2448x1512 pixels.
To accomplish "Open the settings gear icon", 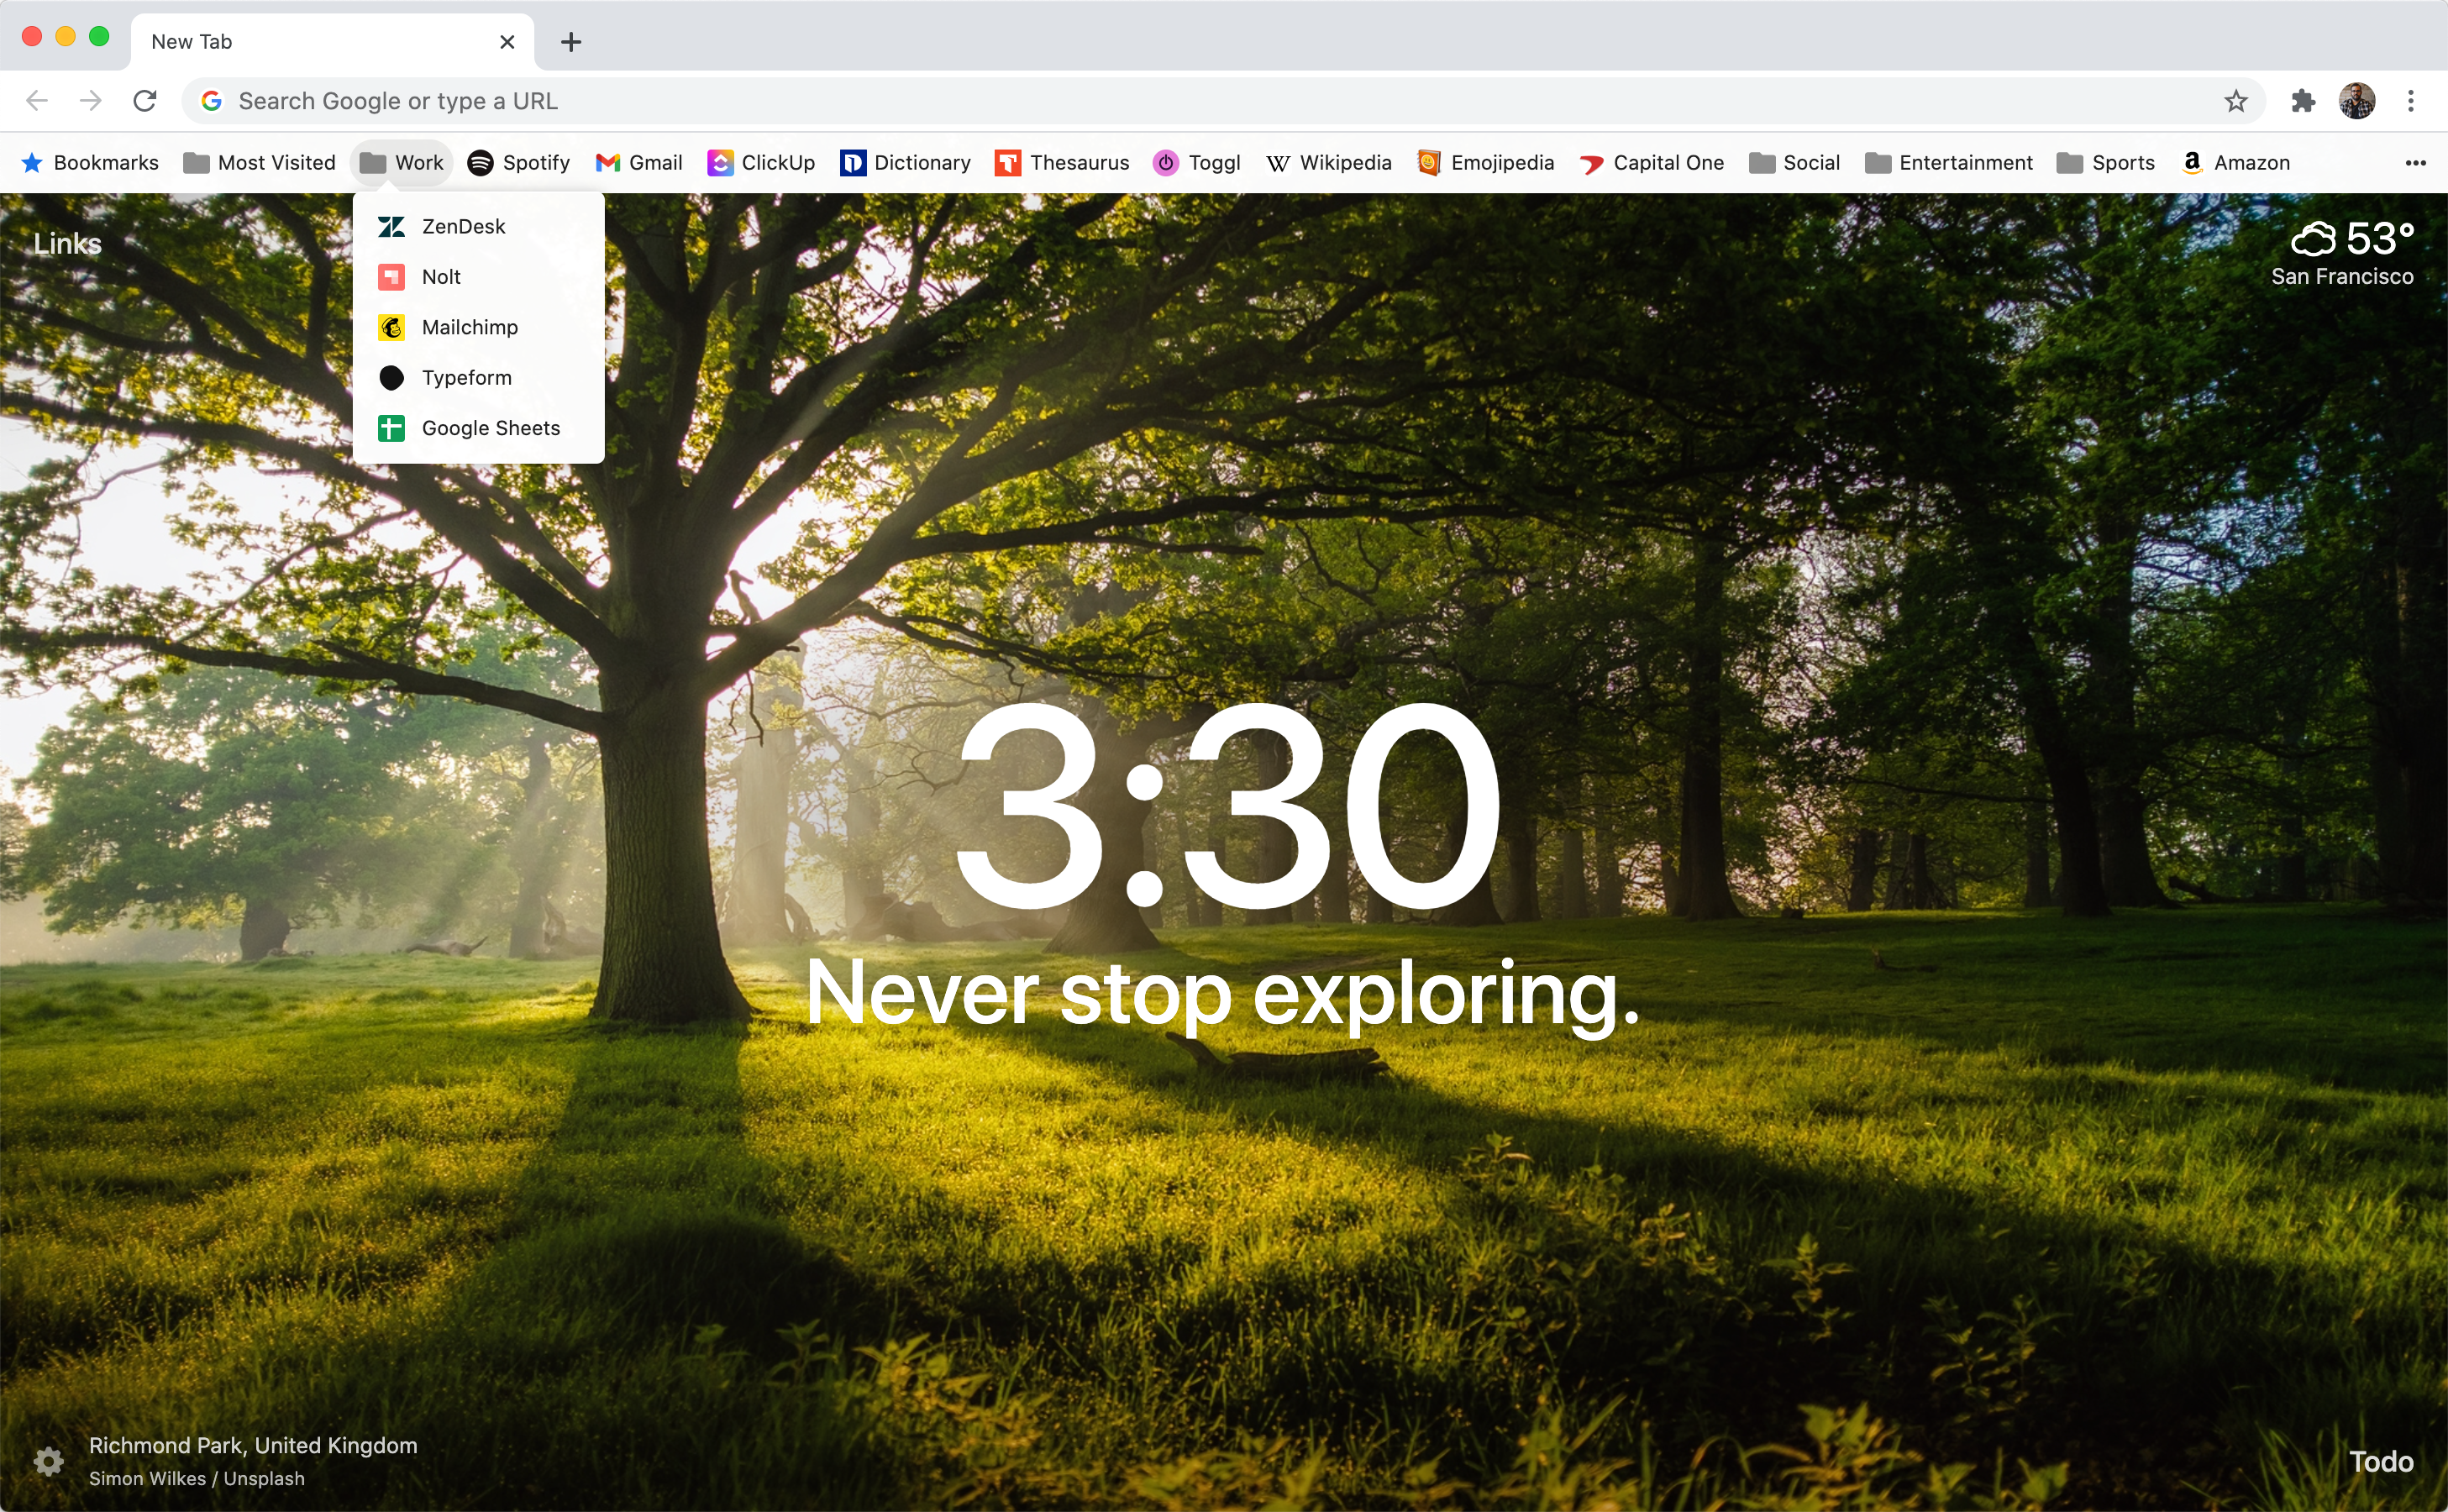I will pos(48,1461).
